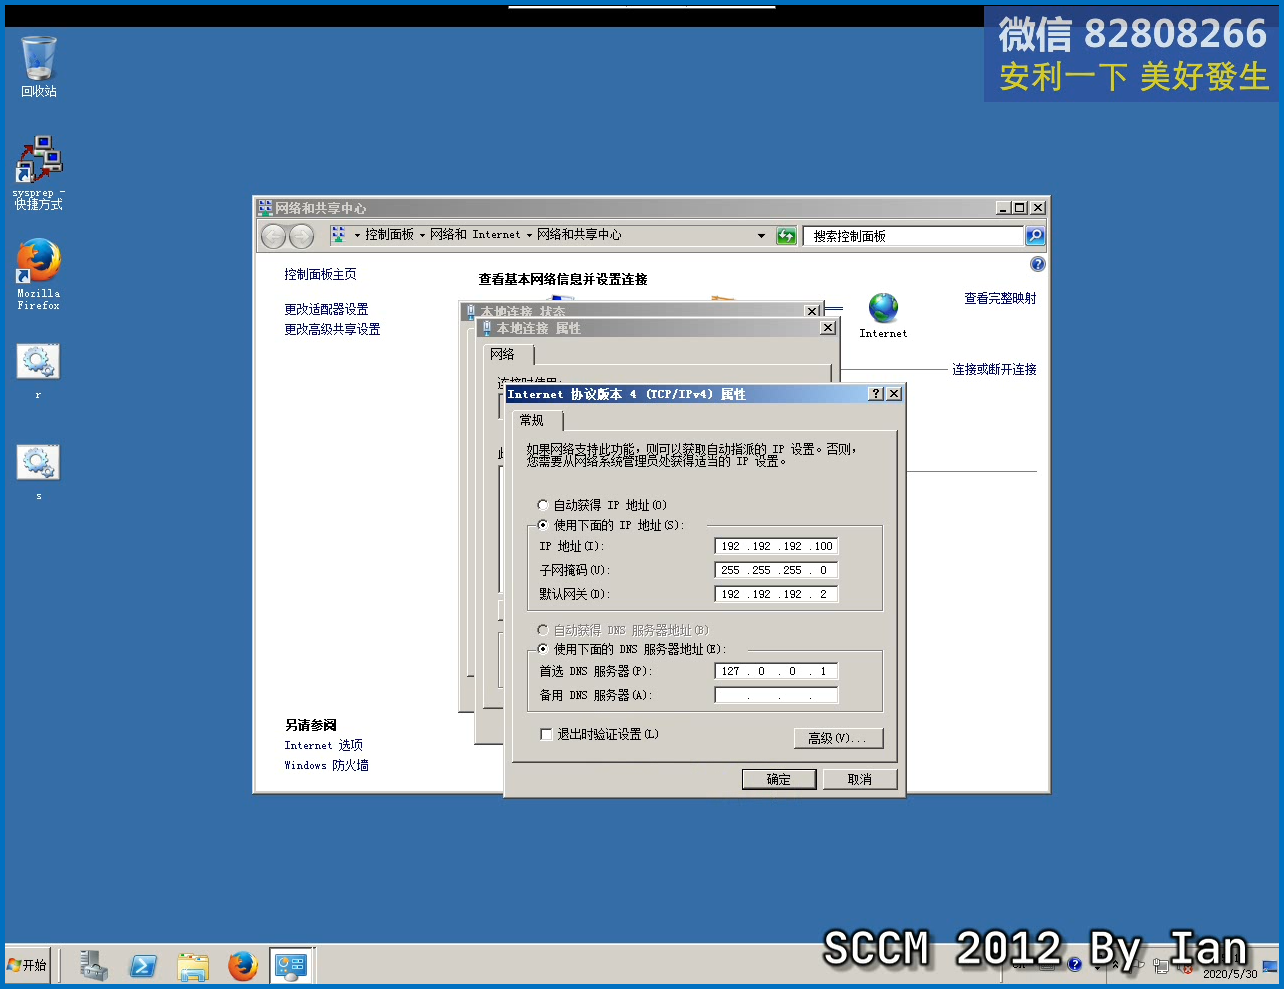Screen dimensions: 1284x989
Task: Click the search magnifier icon
Action: click(x=1035, y=236)
